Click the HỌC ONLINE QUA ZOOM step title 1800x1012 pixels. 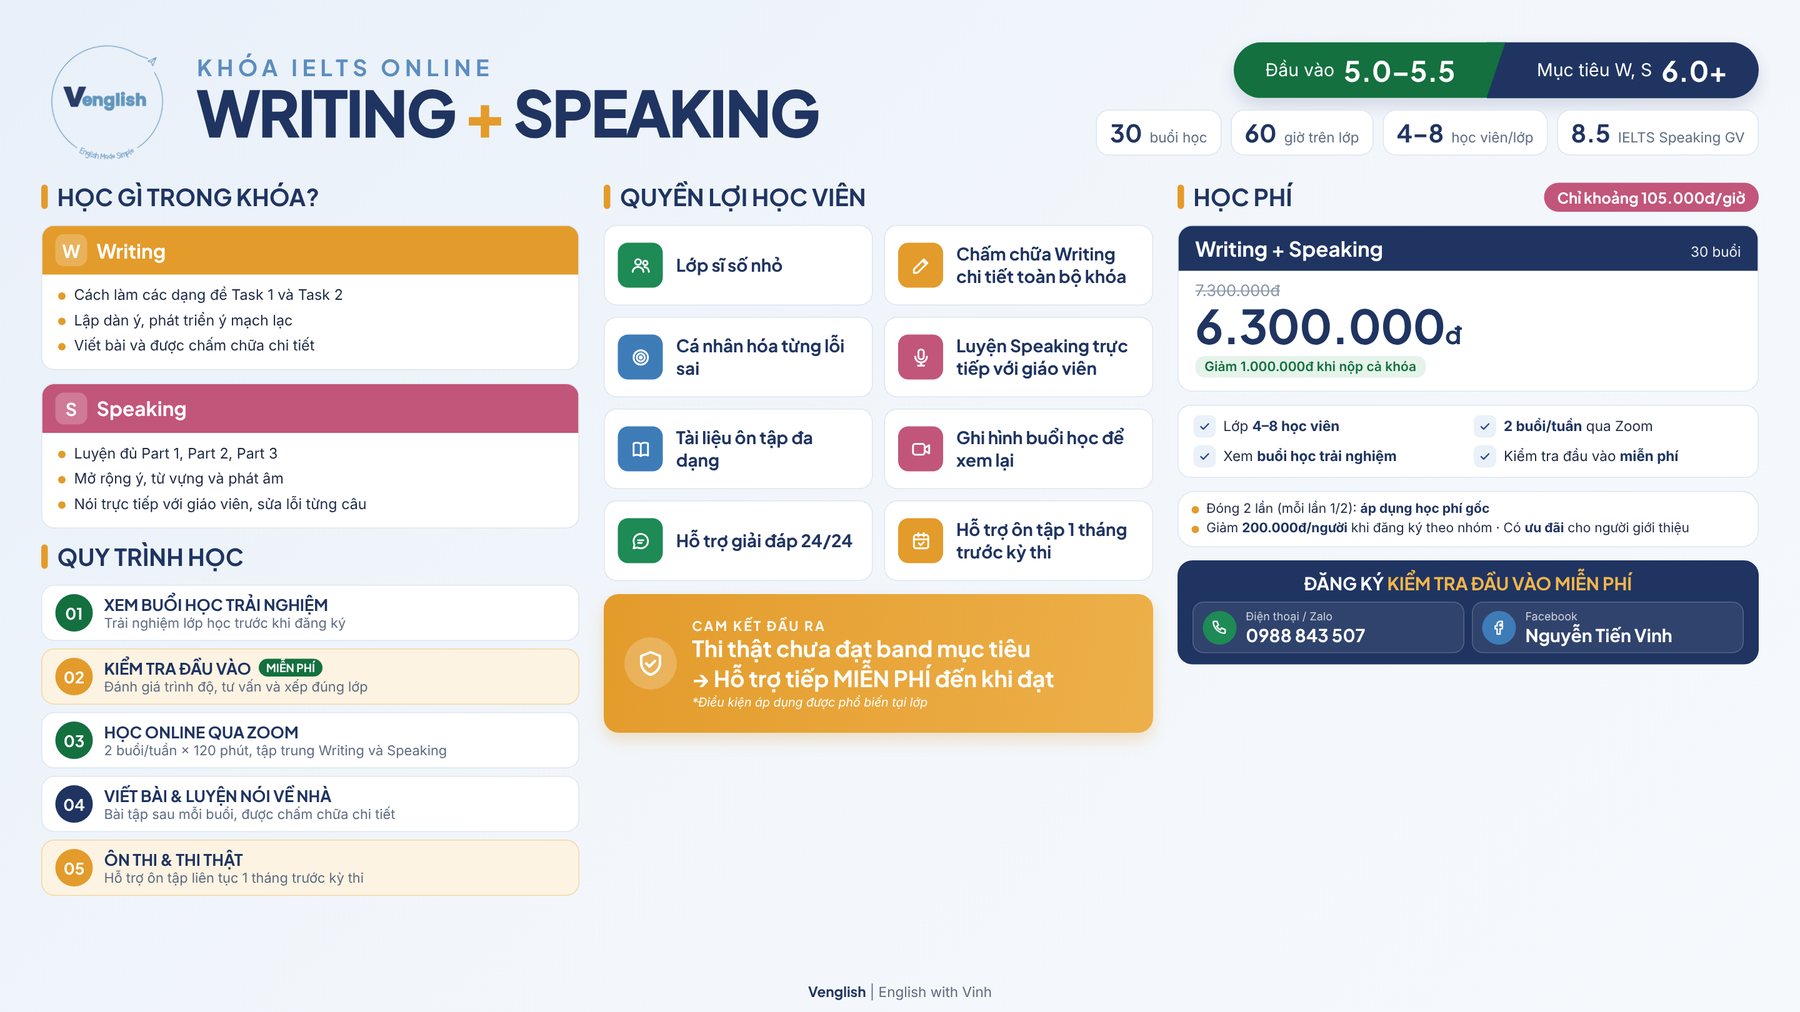[201, 732]
